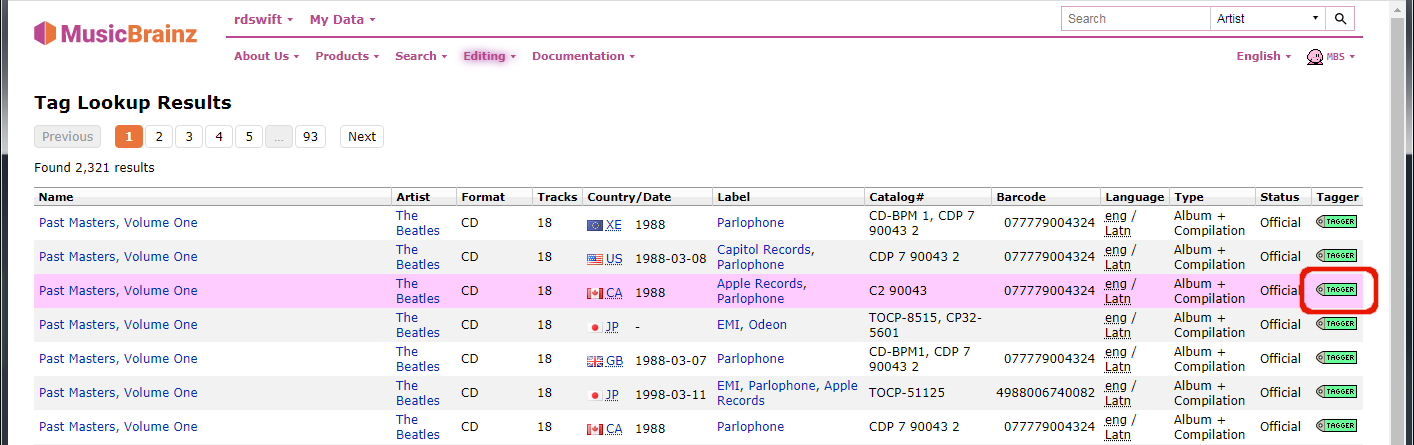Go to the Next results page
Image resolution: width=1414 pixels, height=445 pixels.
[362, 137]
